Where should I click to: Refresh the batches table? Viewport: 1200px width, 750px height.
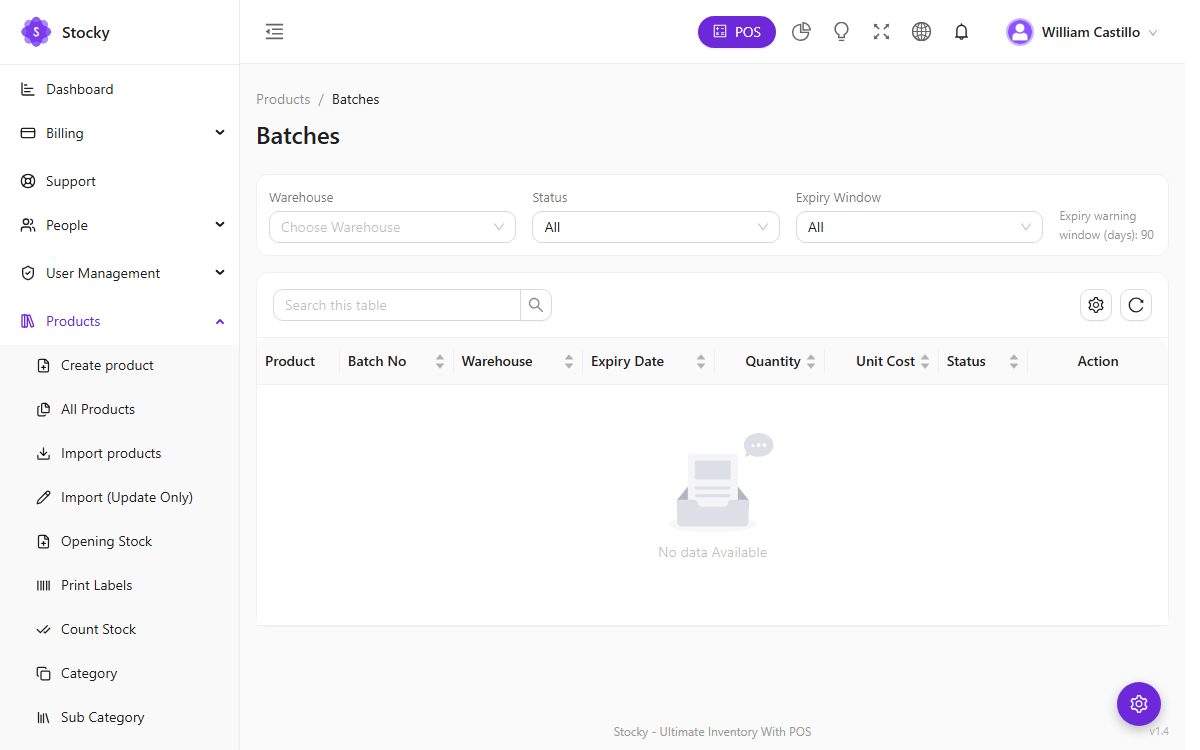coord(1136,305)
